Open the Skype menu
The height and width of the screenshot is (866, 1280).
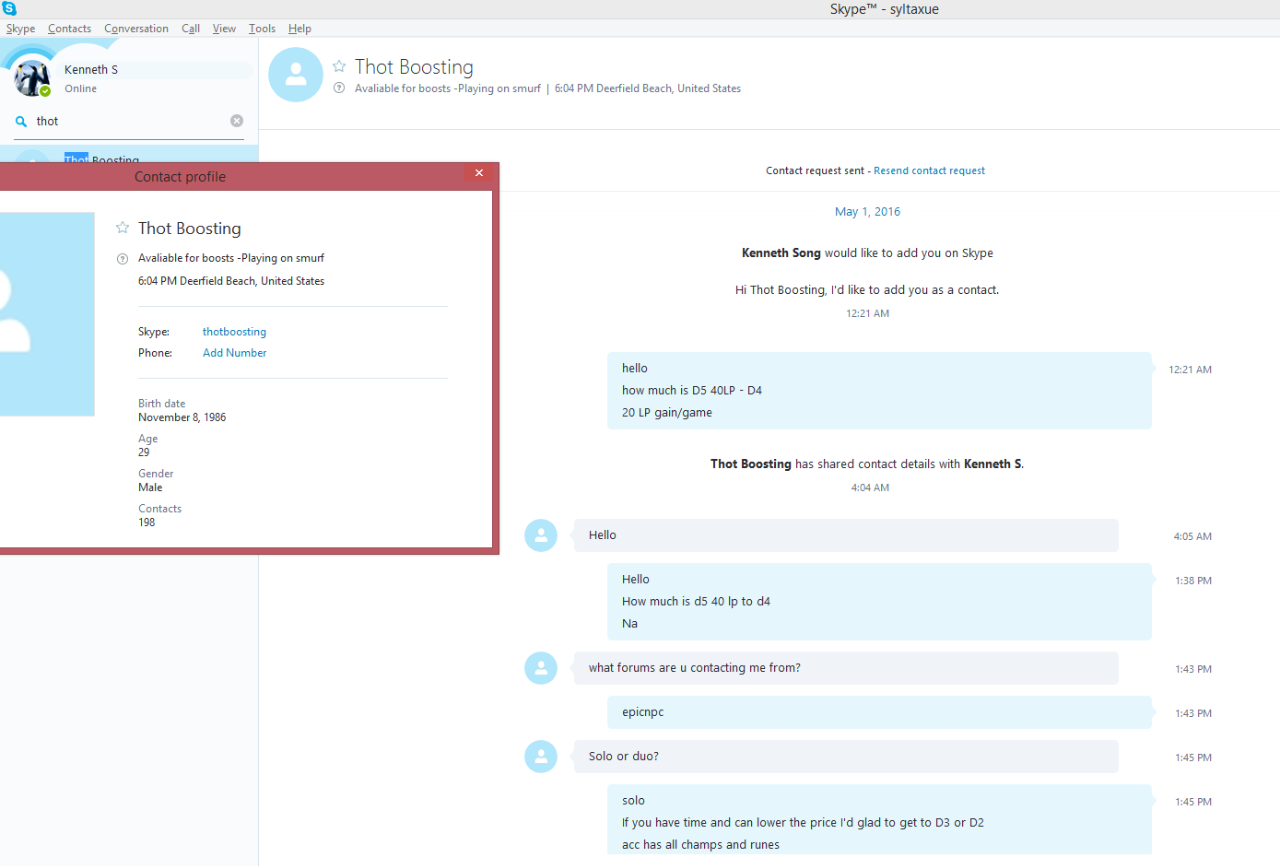[20, 29]
